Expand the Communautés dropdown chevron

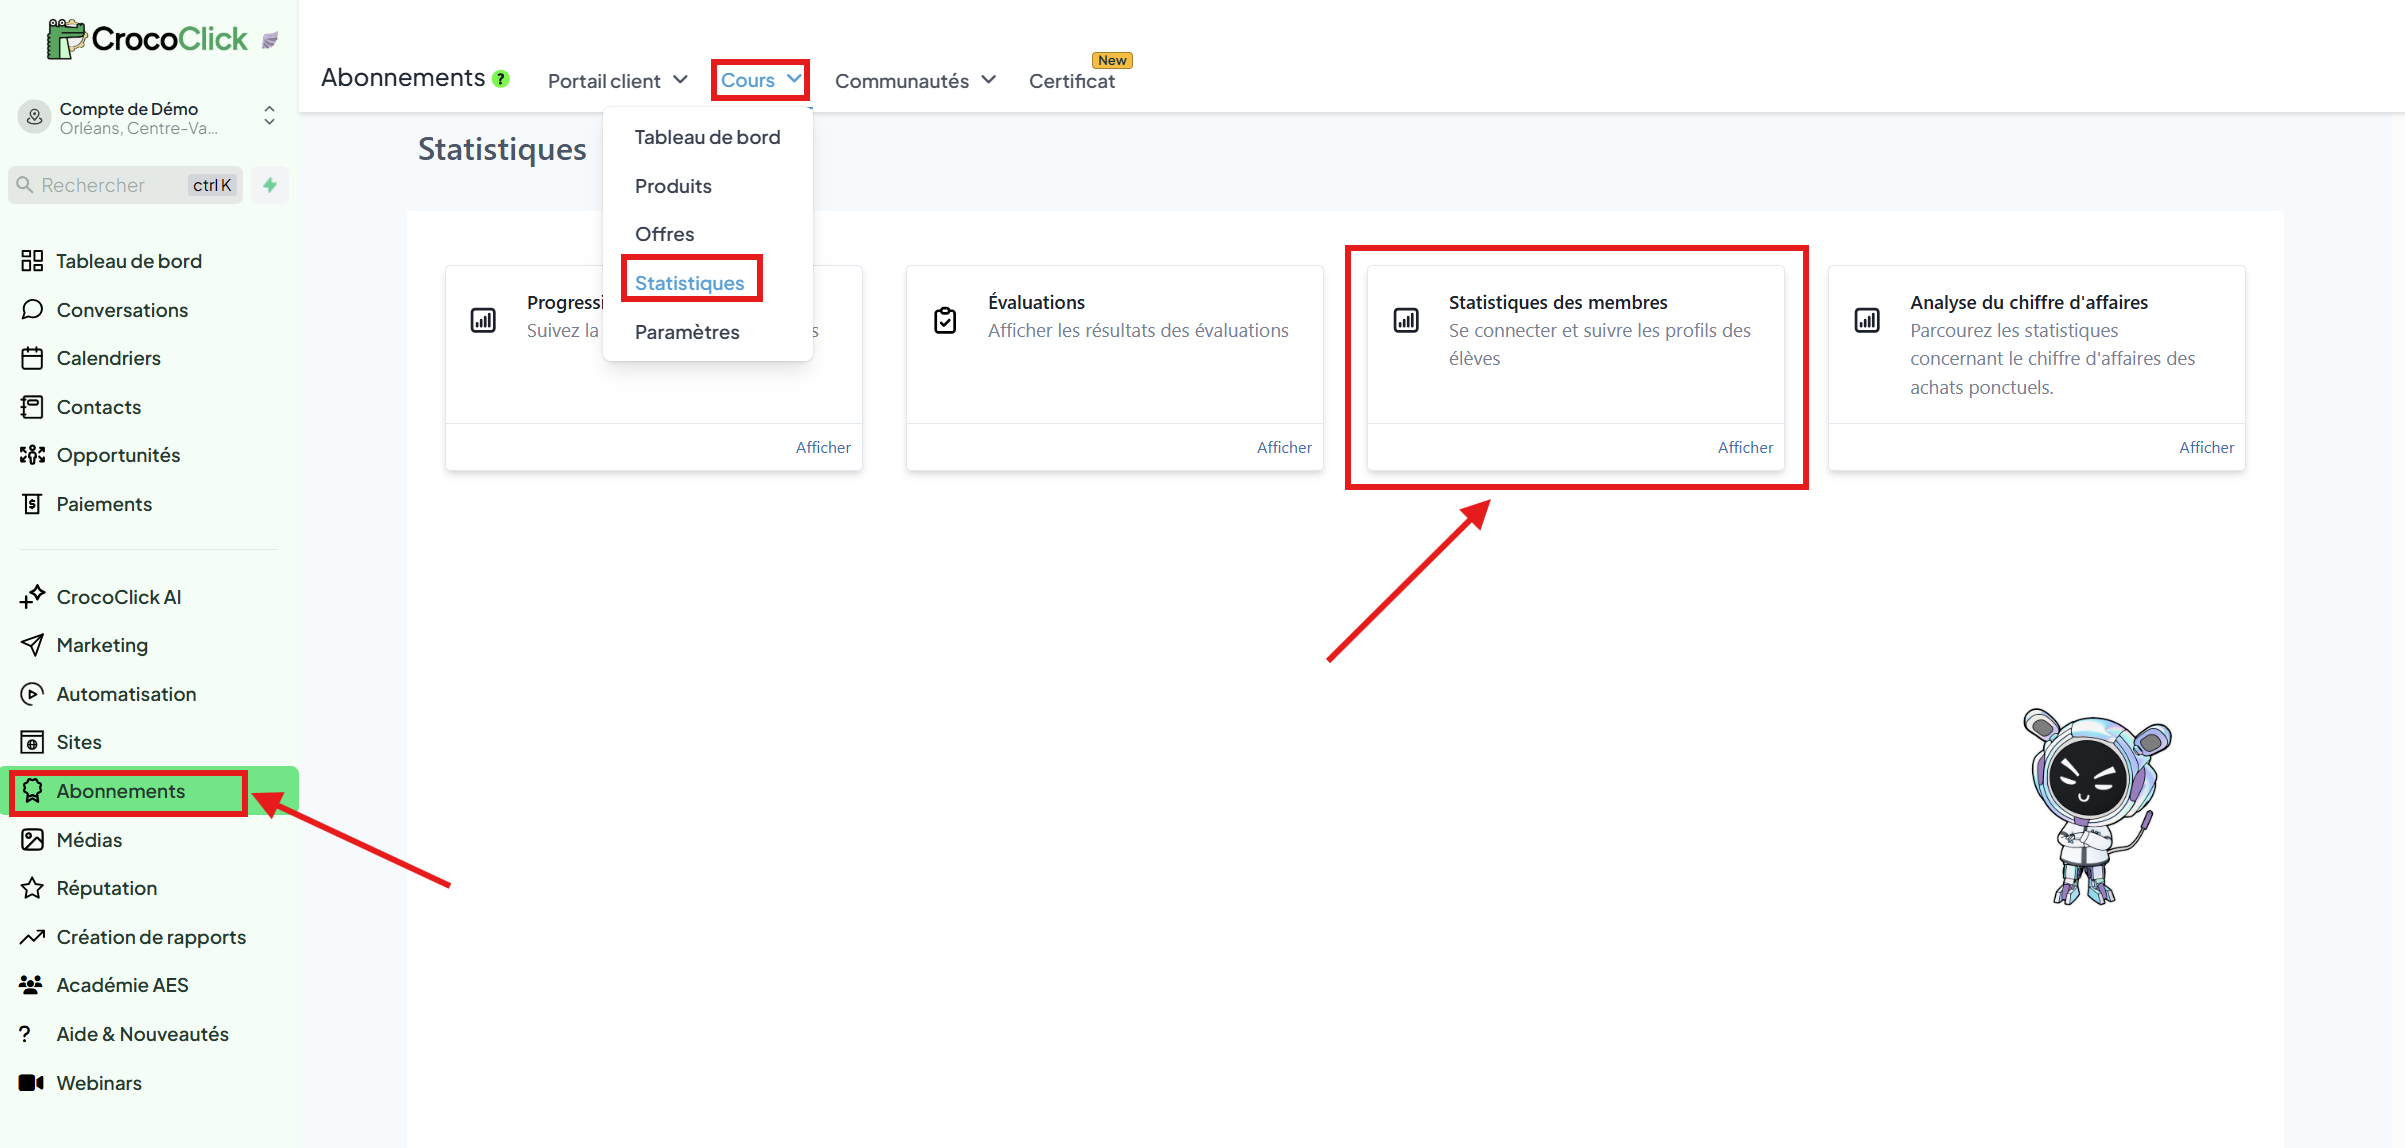click(x=988, y=80)
